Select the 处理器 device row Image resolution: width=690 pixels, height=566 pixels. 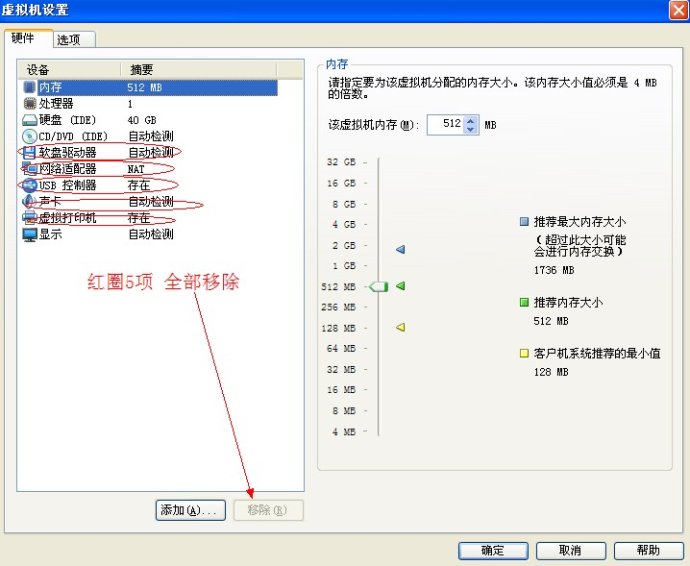[x=149, y=104]
